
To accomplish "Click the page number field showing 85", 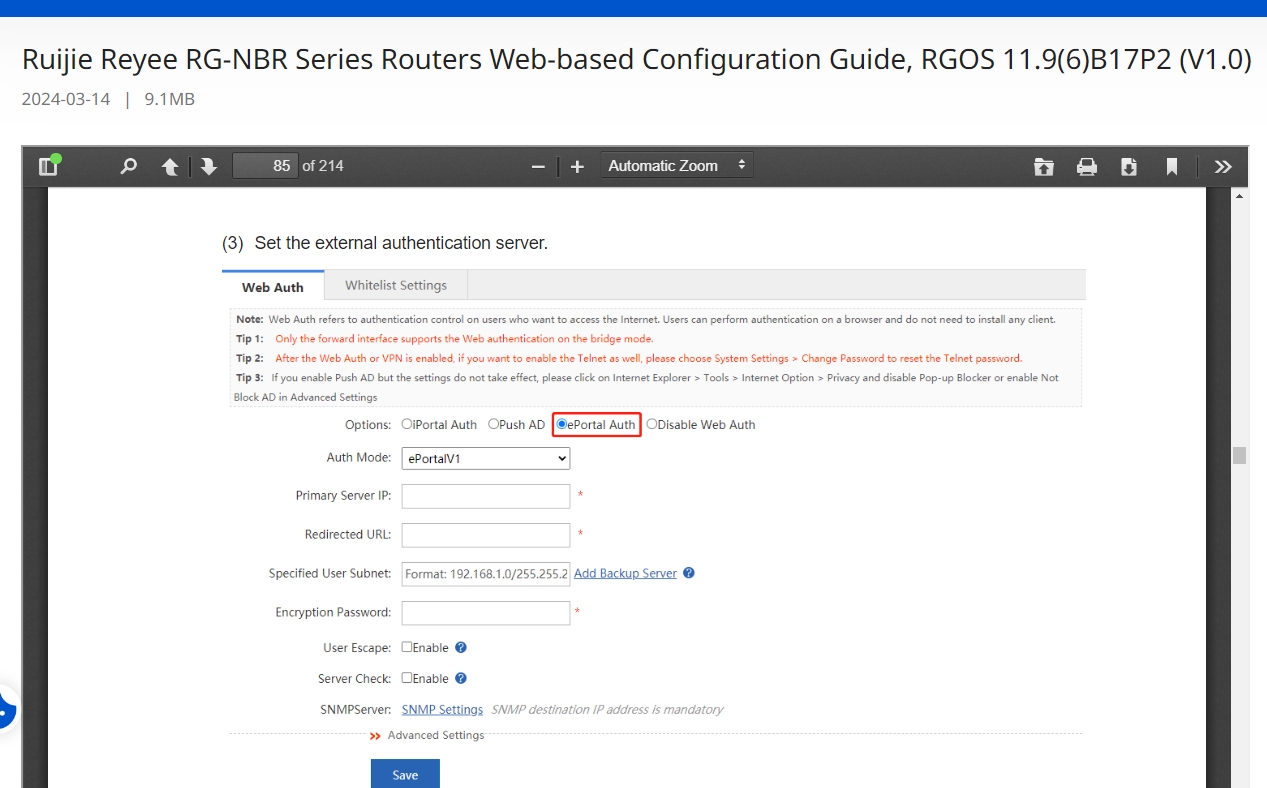I will click(x=265, y=166).
